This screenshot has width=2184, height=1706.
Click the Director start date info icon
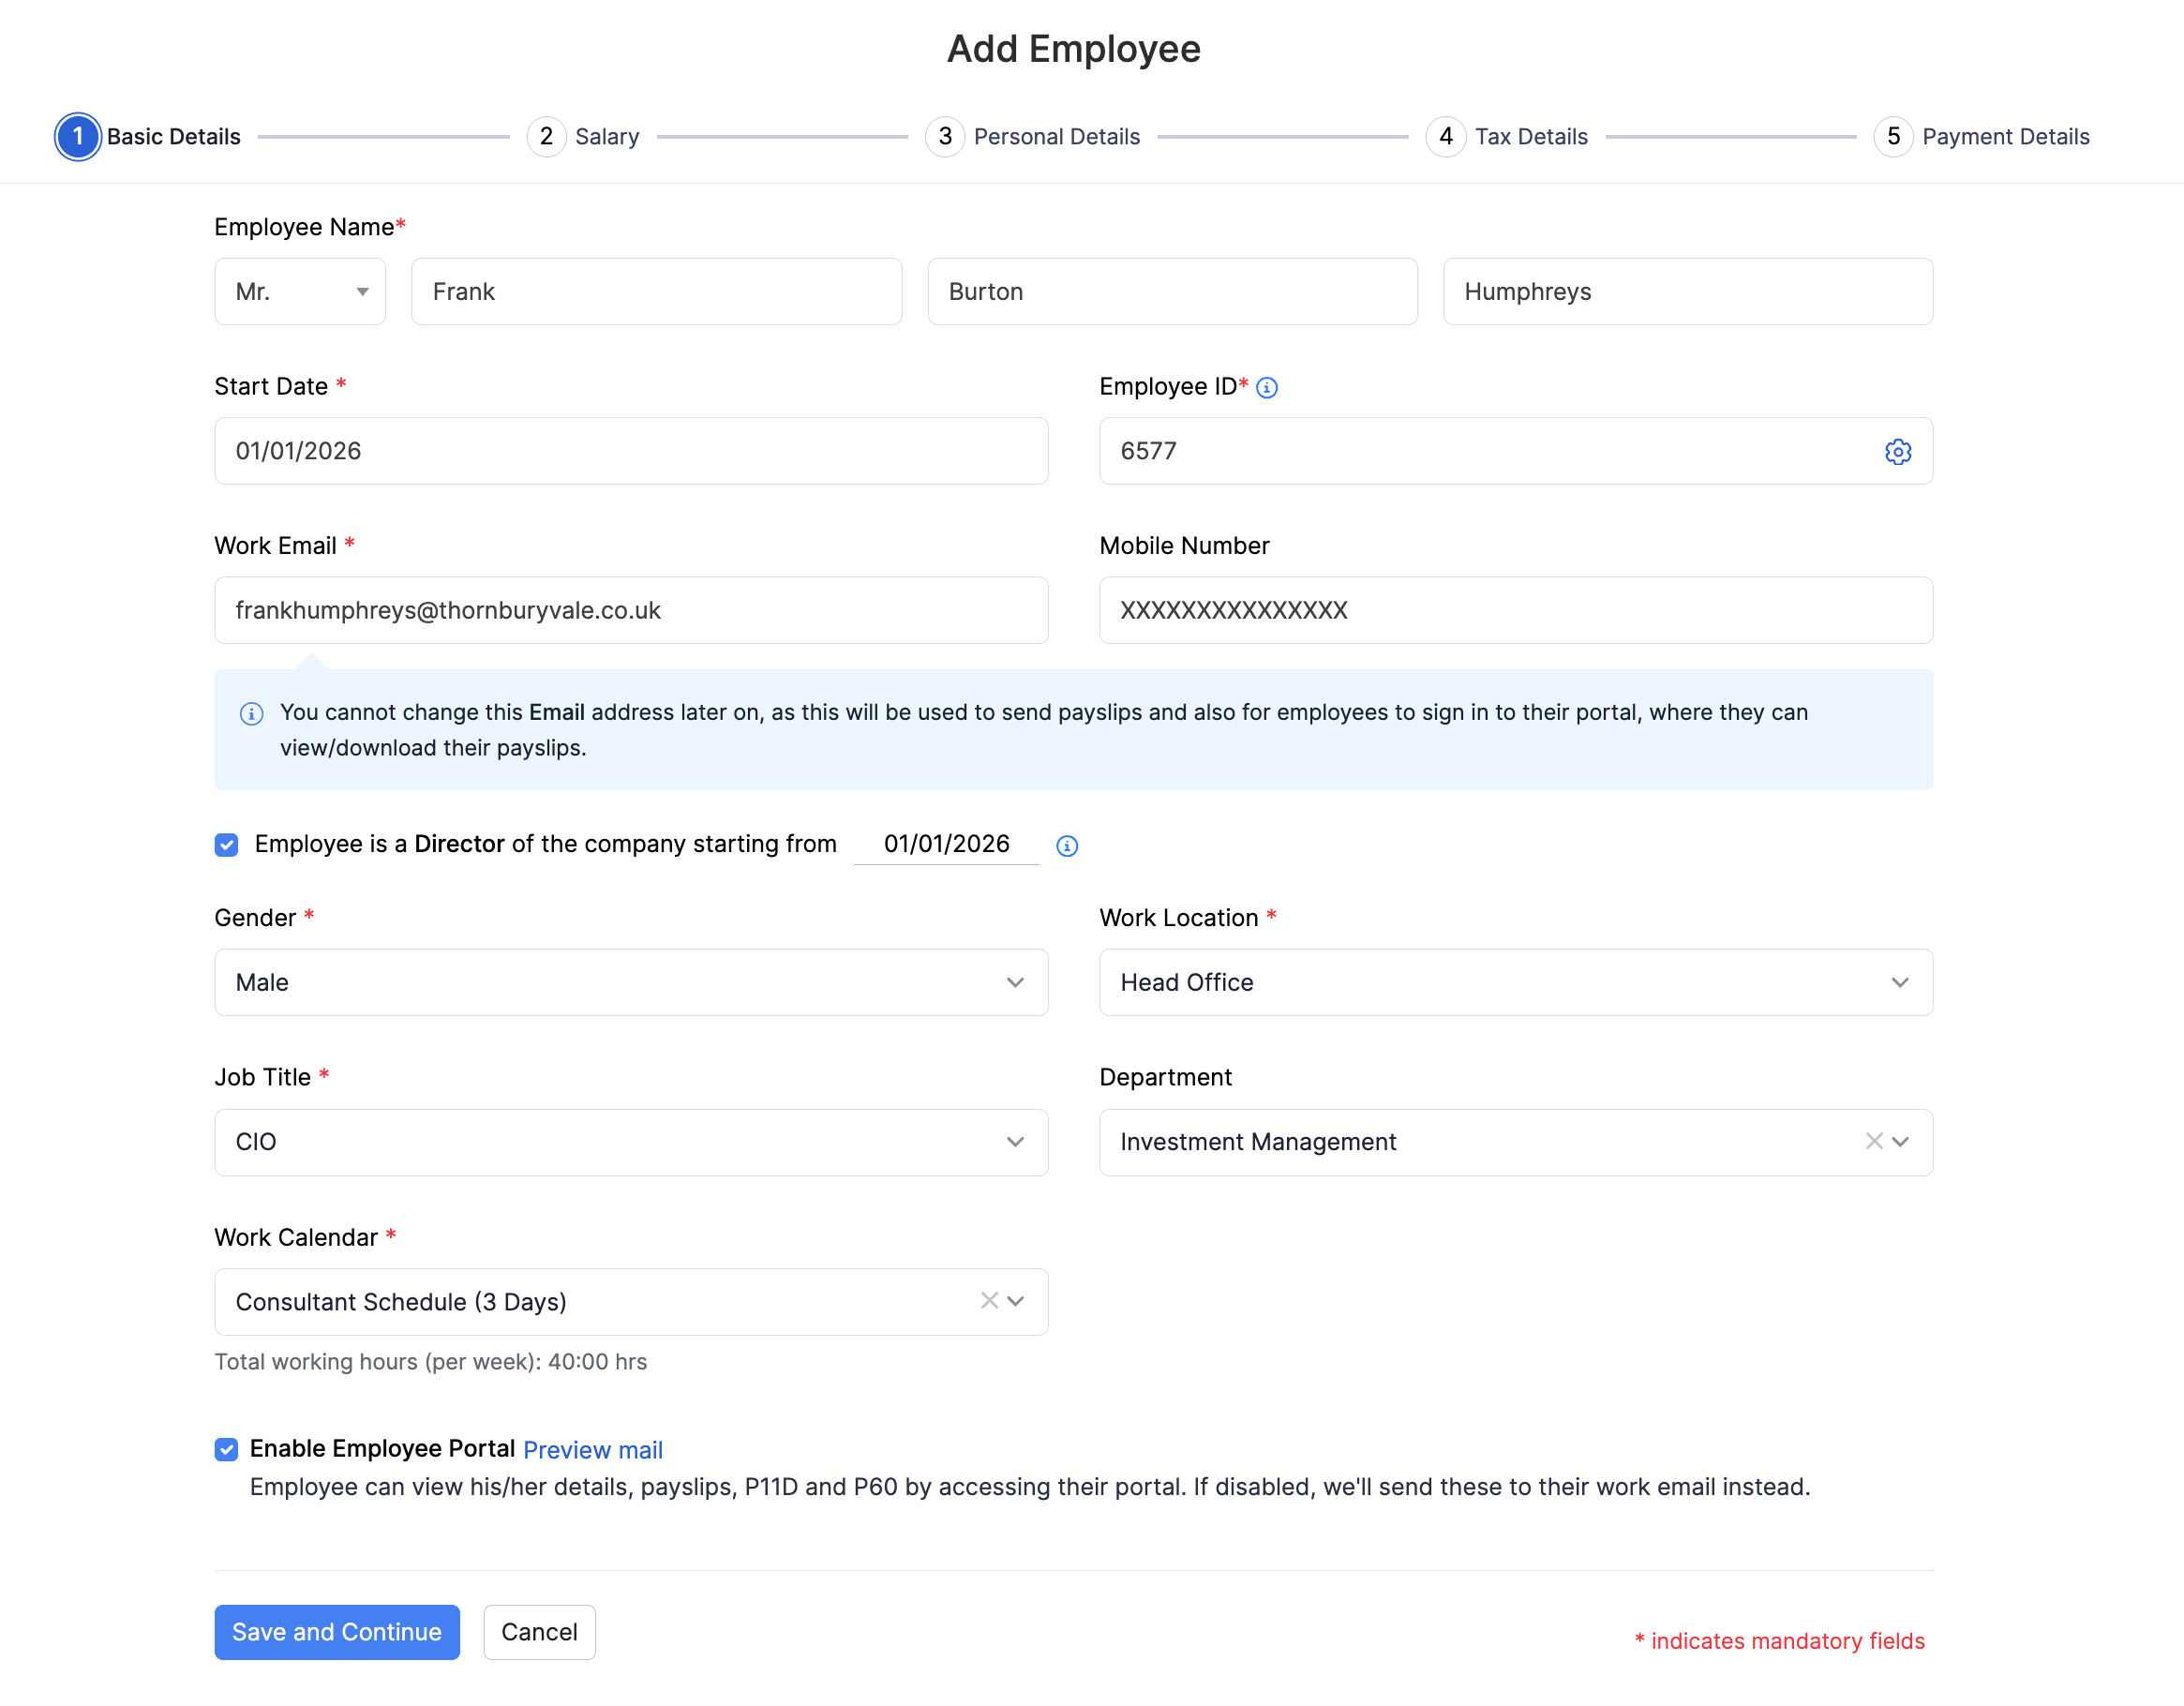(1067, 846)
